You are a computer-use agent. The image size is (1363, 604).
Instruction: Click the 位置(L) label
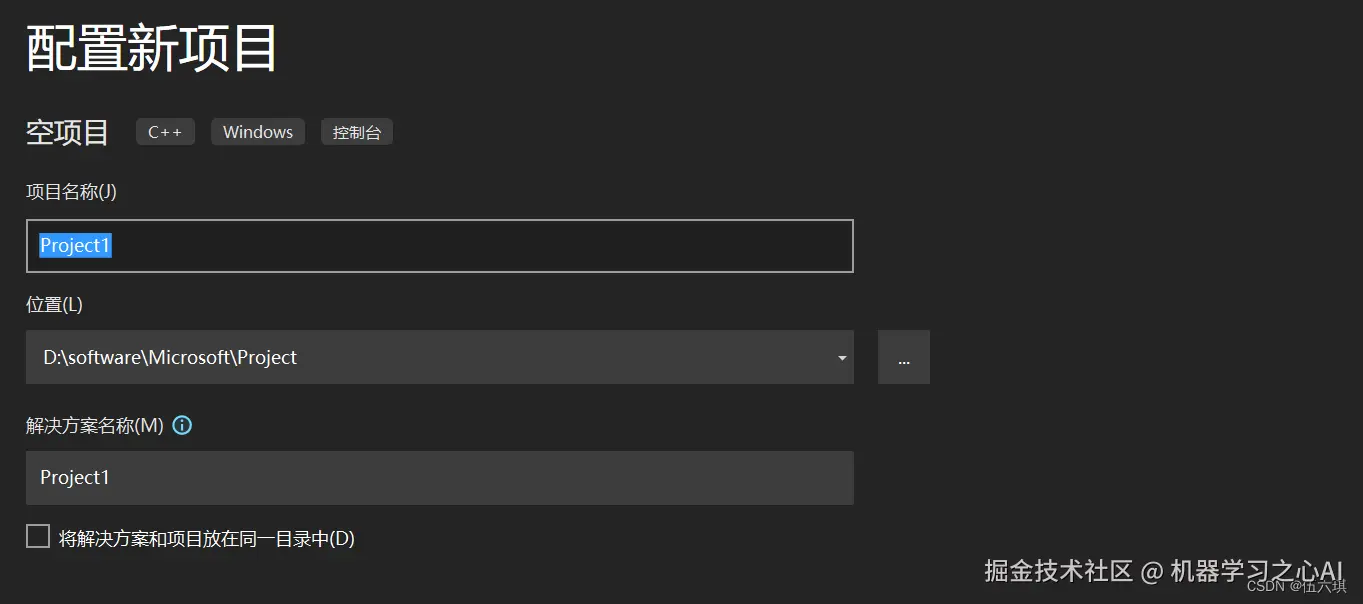click(x=54, y=305)
